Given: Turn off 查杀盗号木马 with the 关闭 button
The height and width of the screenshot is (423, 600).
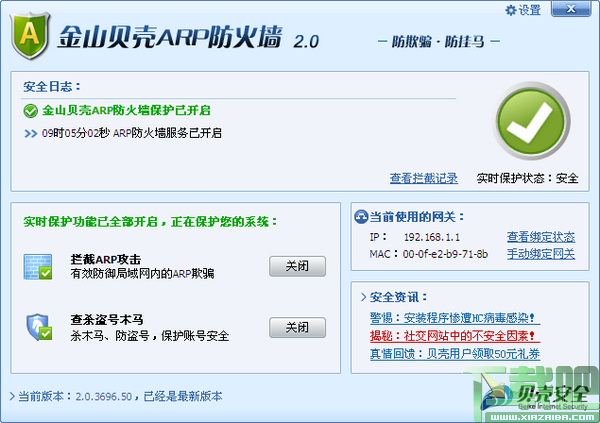Looking at the screenshot, I should (297, 327).
